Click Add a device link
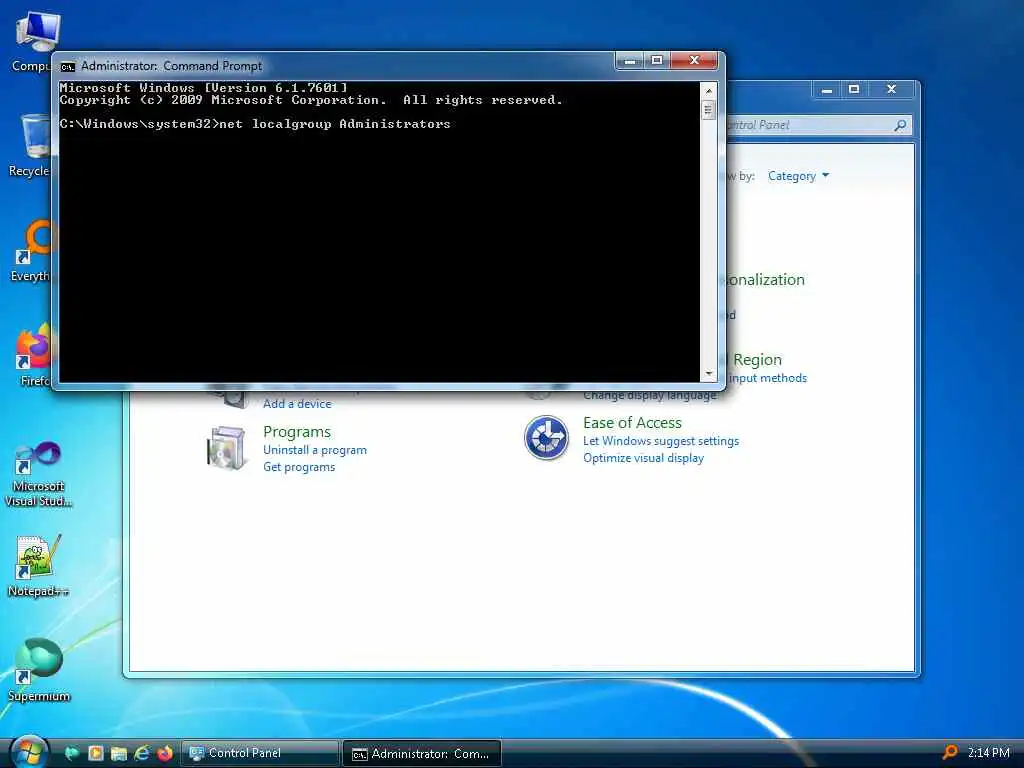This screenshot has width=1024, height=768. [297, 404]
